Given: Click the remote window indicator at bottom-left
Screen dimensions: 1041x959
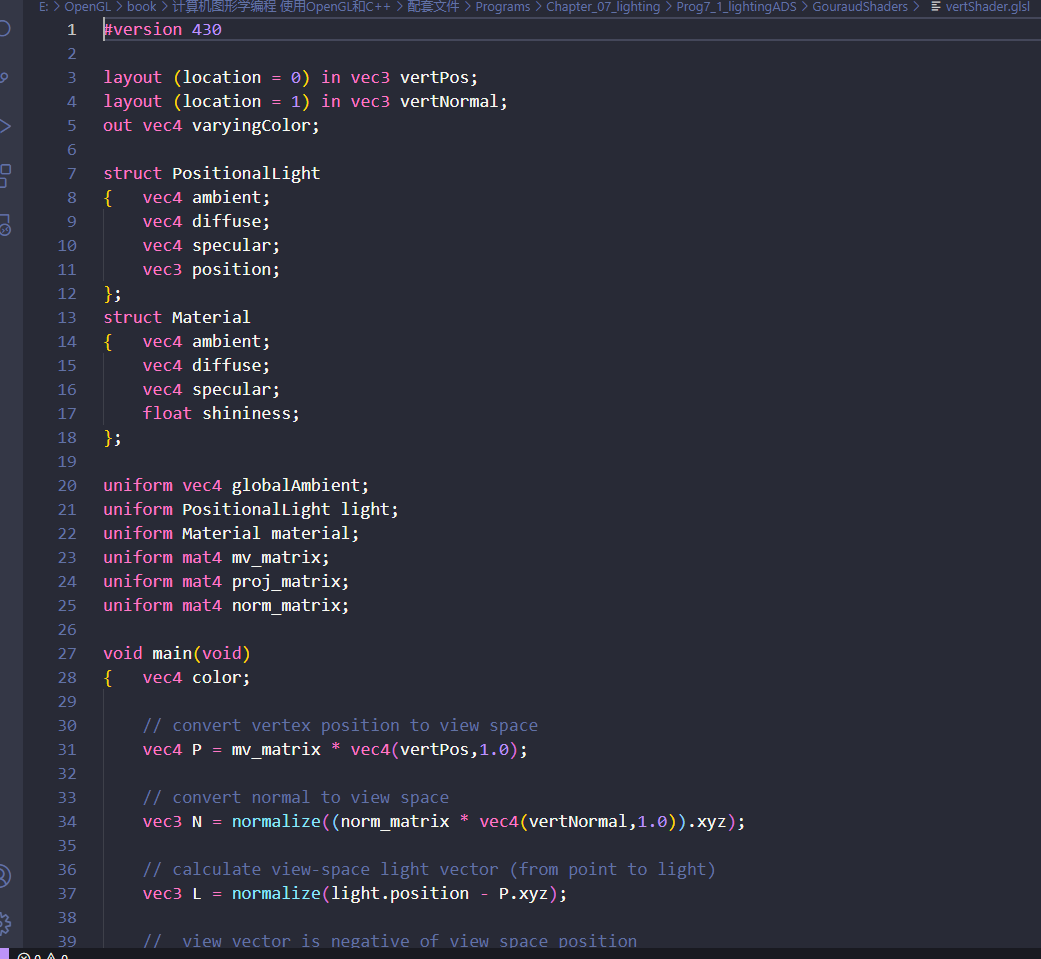Looking at the screenshot, I should (4, 952).
